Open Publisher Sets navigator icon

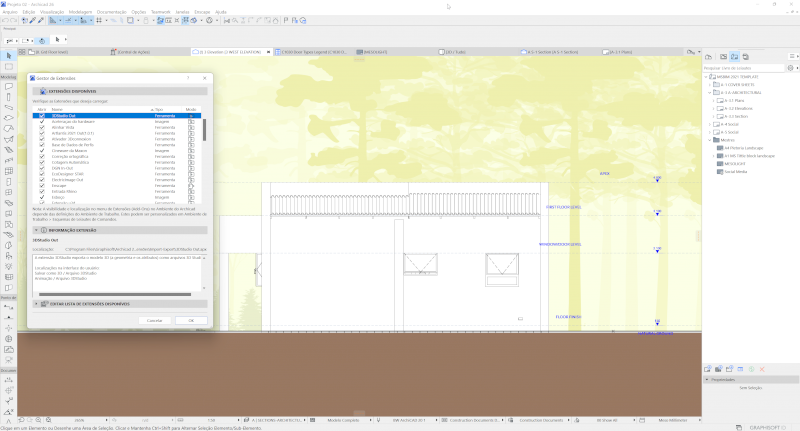pyautogui.click(x=746, y=57)
